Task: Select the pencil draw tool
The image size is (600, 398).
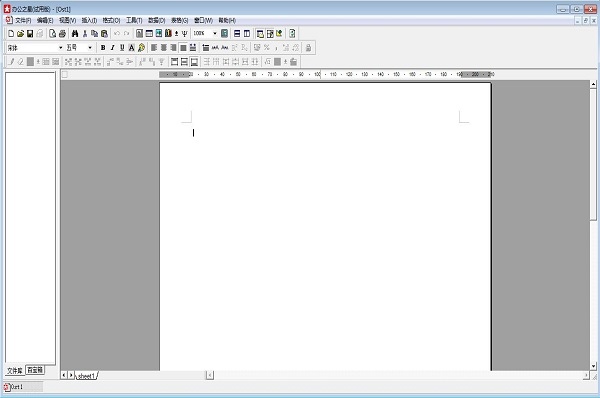Action: click(11, 62)
